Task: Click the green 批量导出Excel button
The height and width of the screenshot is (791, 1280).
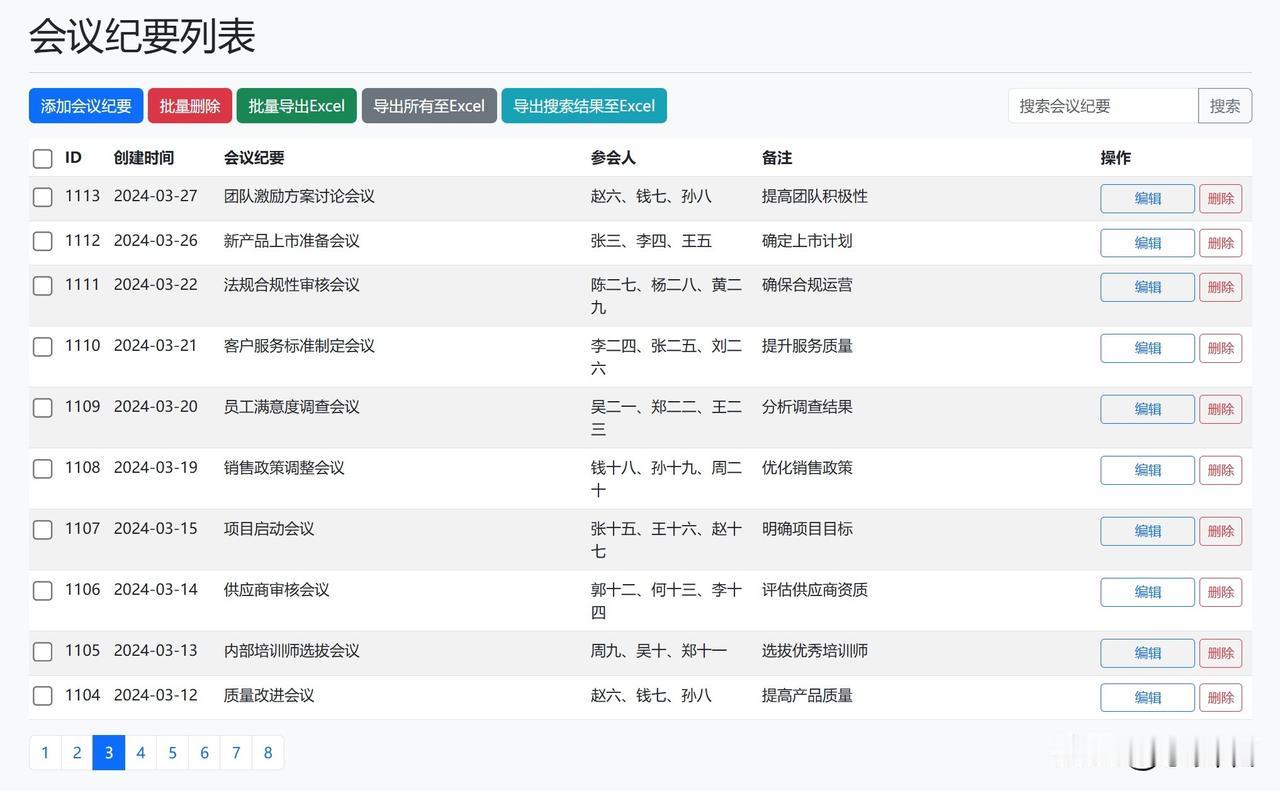Action: [x=296, y=106]
